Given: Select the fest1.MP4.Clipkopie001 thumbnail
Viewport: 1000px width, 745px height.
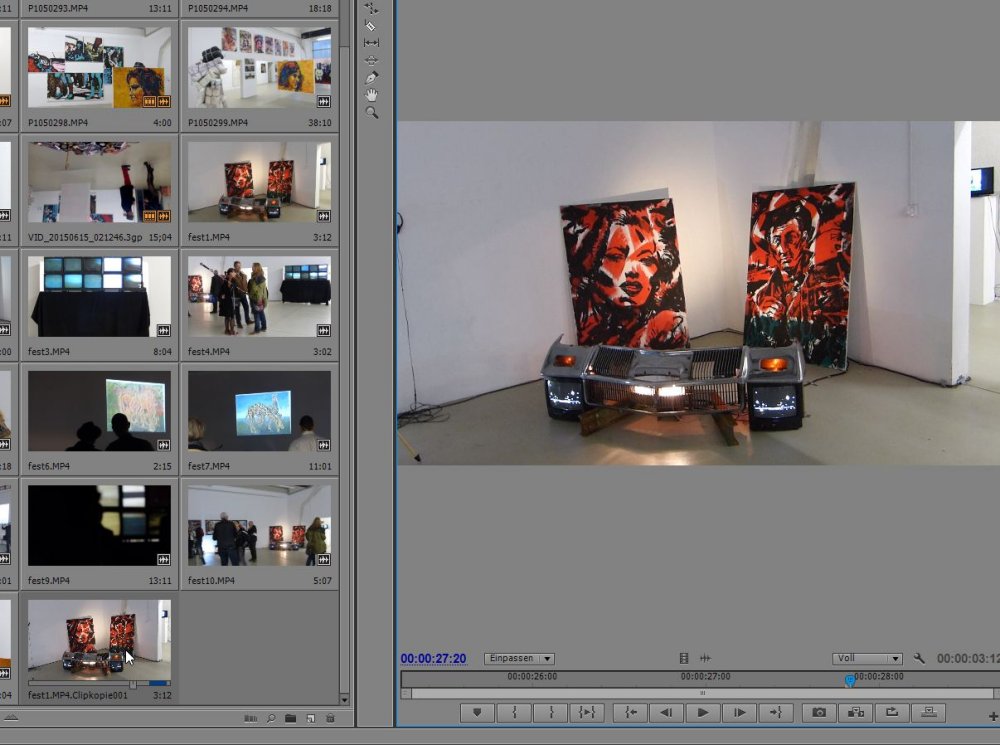Looking at the screenshot, I should (x=99, y=640).
